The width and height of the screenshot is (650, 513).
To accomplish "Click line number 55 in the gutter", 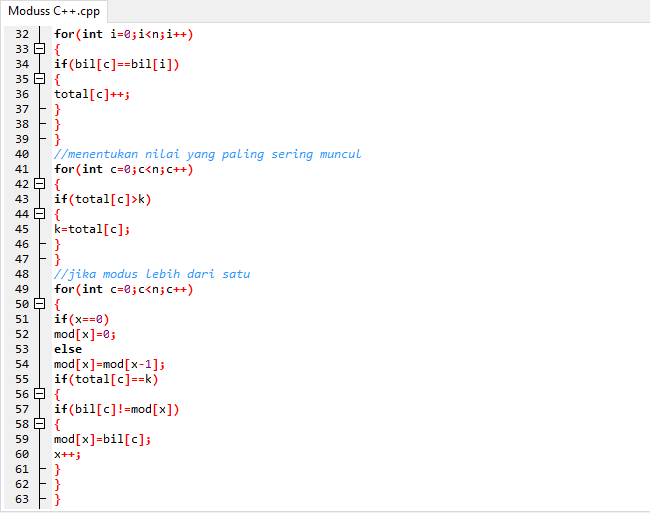I will coord(22,379).
